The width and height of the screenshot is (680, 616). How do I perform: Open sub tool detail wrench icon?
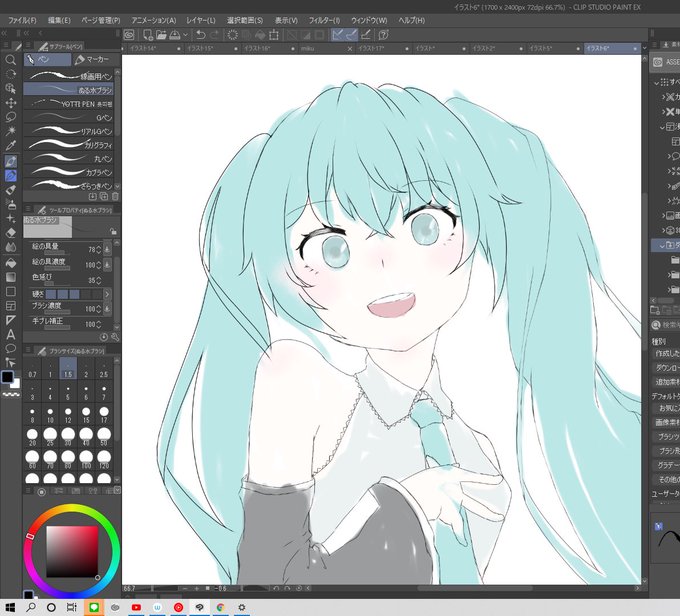tap(115, 337)
